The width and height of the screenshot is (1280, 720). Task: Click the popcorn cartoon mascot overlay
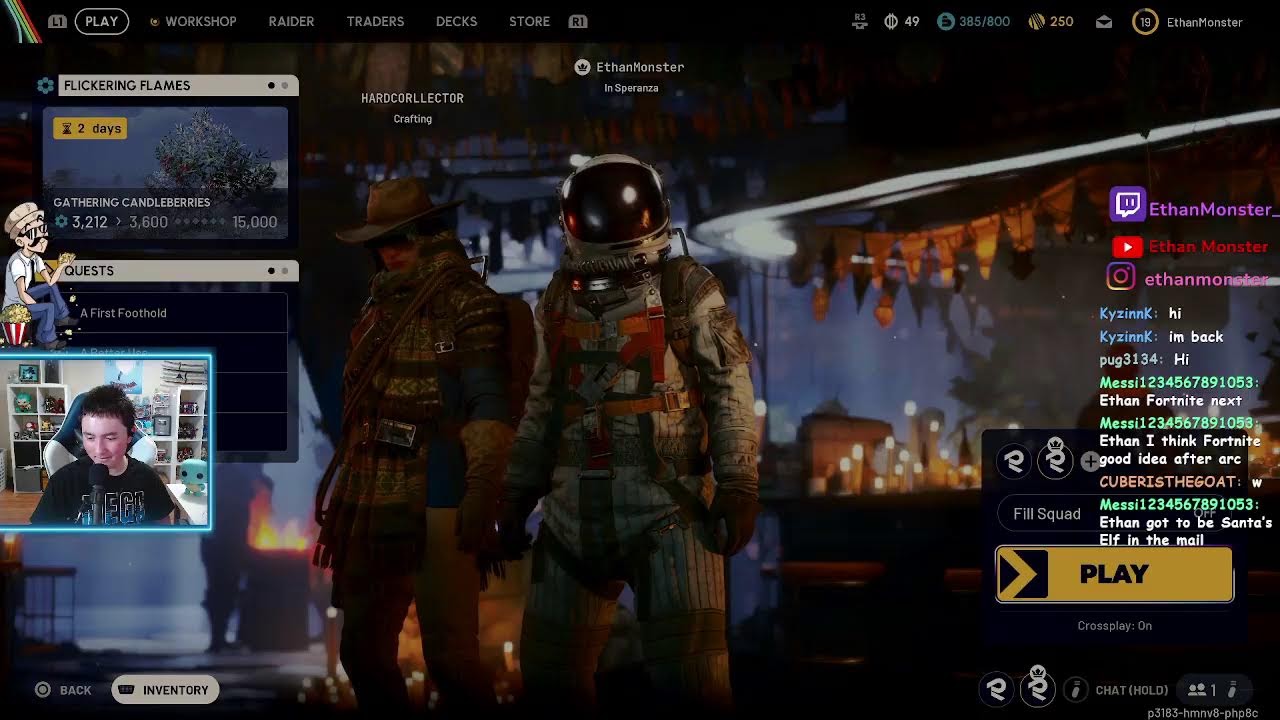(x=35, y=272)
